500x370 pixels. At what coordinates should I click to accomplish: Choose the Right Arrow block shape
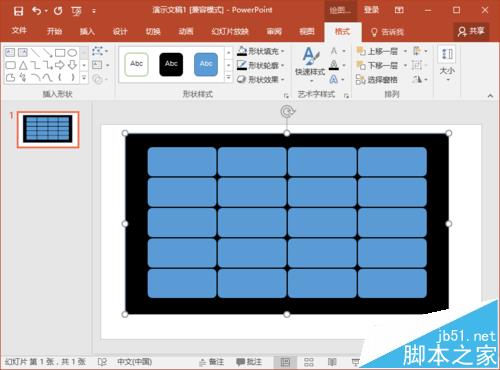point(60,65)
